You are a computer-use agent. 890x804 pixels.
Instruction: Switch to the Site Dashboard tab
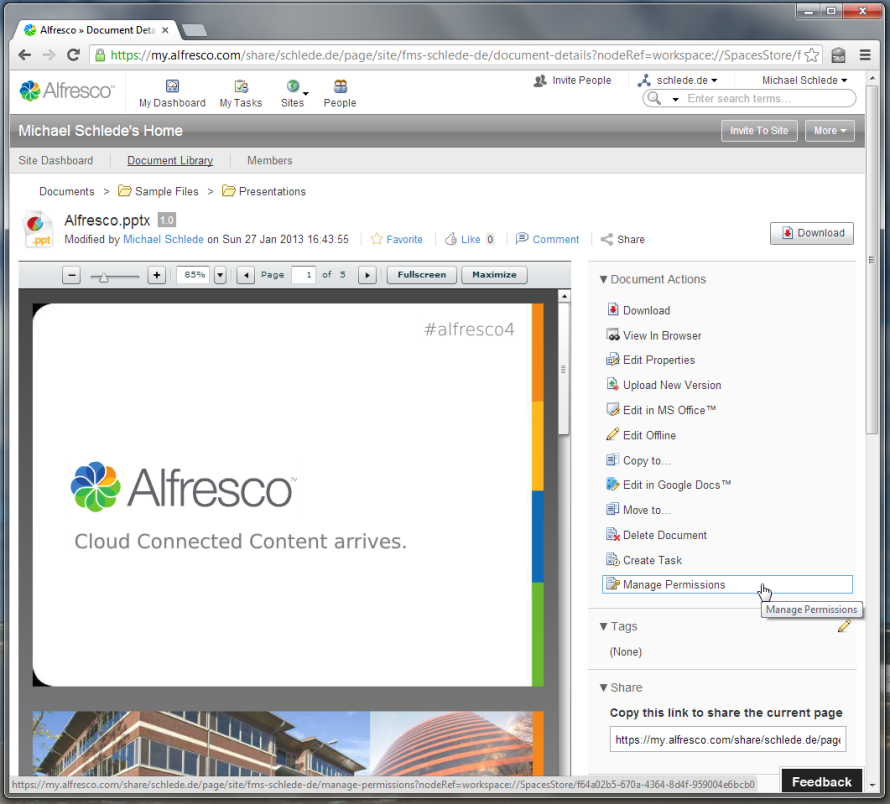(x=56, y=160)
